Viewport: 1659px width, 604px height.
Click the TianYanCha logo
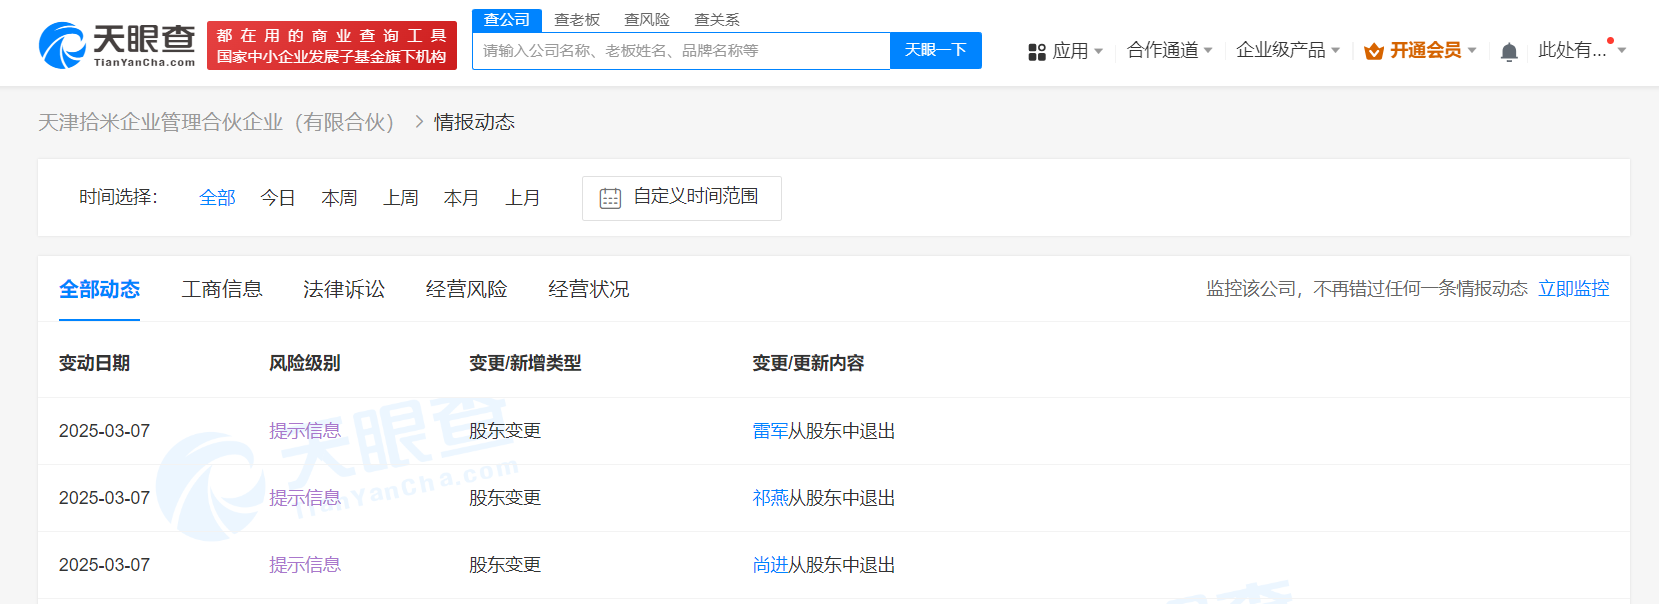(117, 45)
